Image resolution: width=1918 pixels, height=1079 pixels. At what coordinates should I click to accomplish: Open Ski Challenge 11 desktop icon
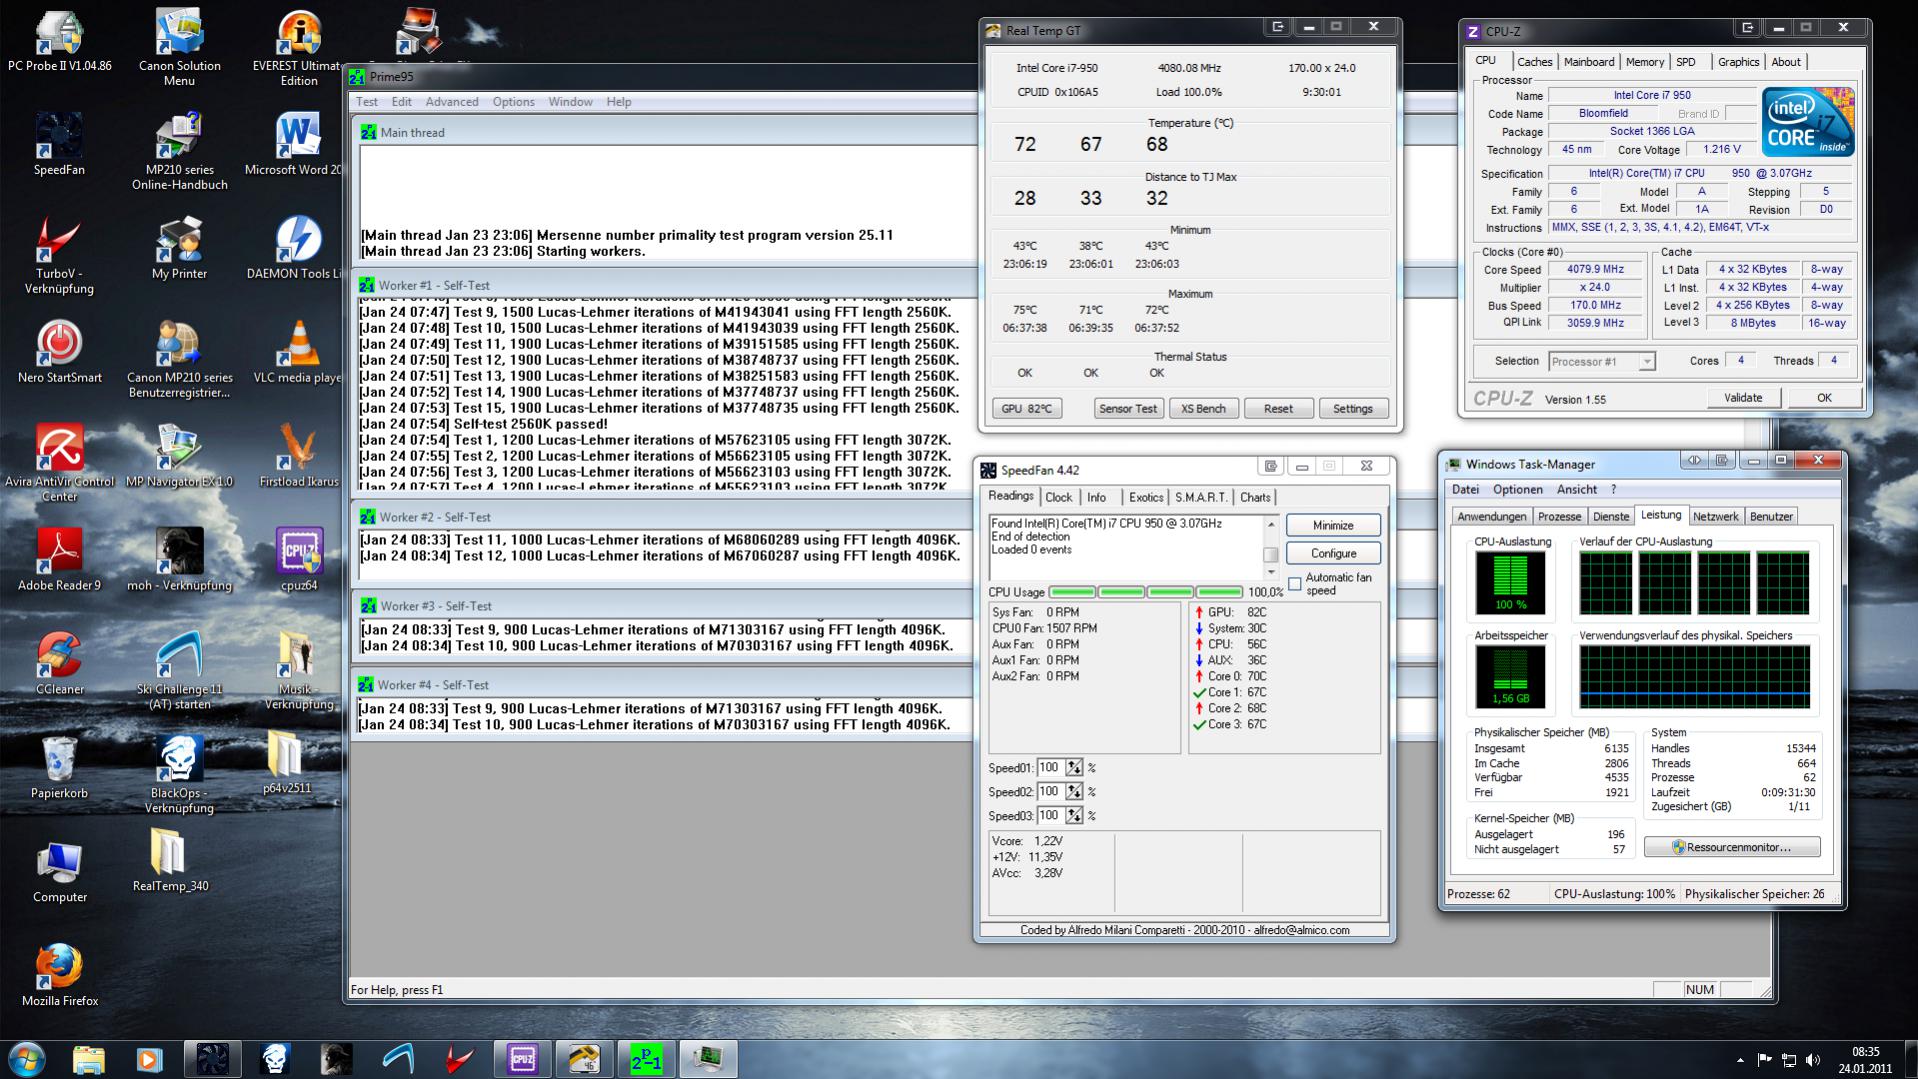coord(180,670)
